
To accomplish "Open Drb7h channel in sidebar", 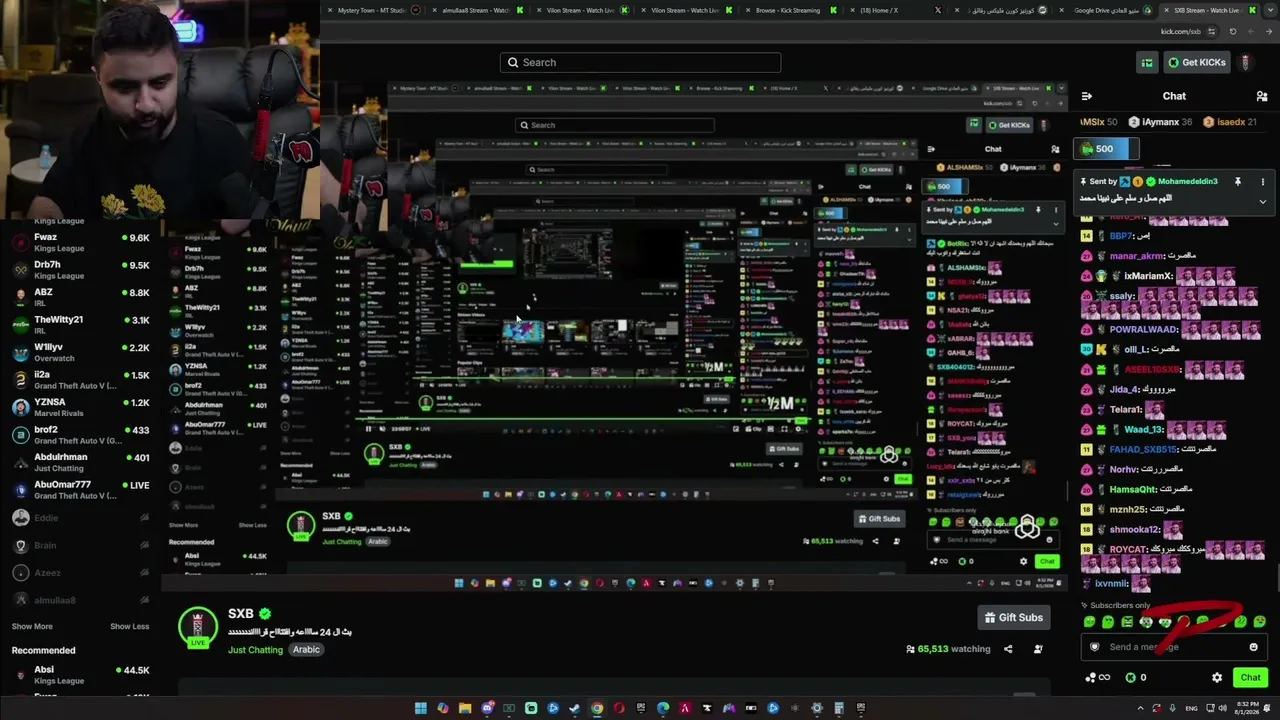I will (80, 270).
